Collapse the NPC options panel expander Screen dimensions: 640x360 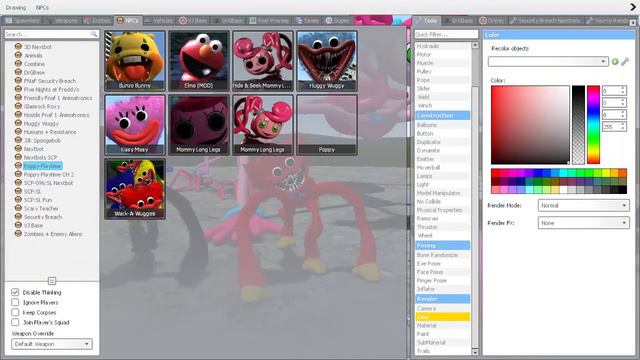52,281
